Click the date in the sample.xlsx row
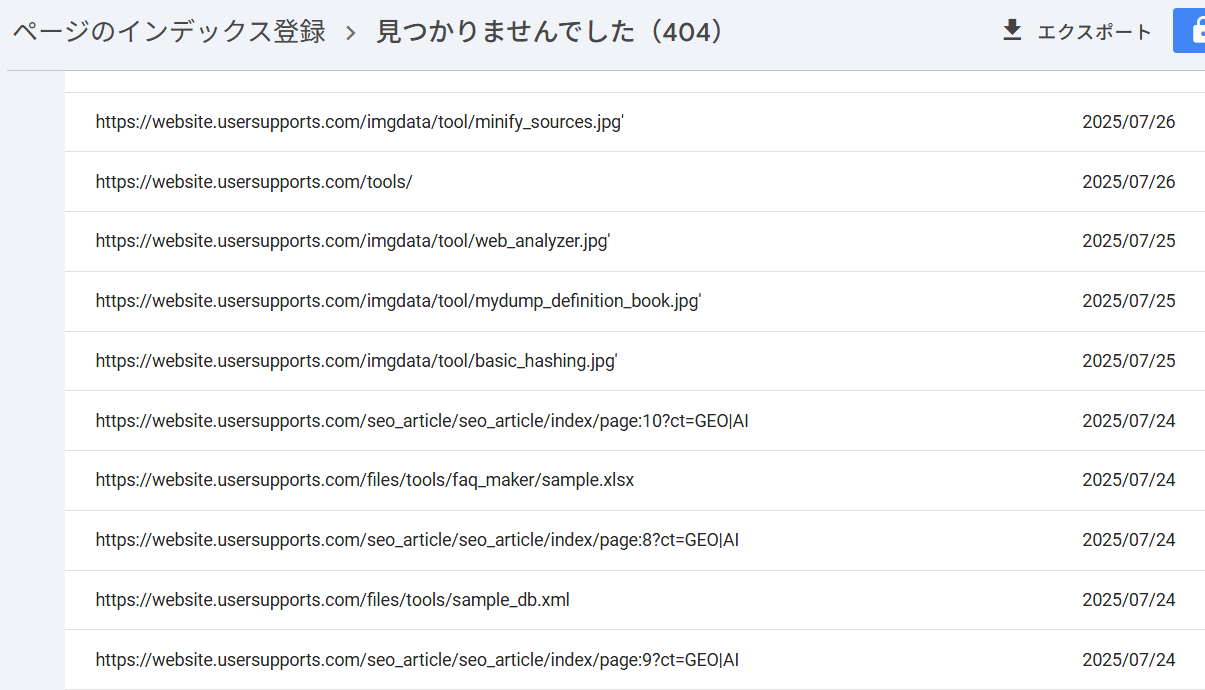 (1128, 480)
